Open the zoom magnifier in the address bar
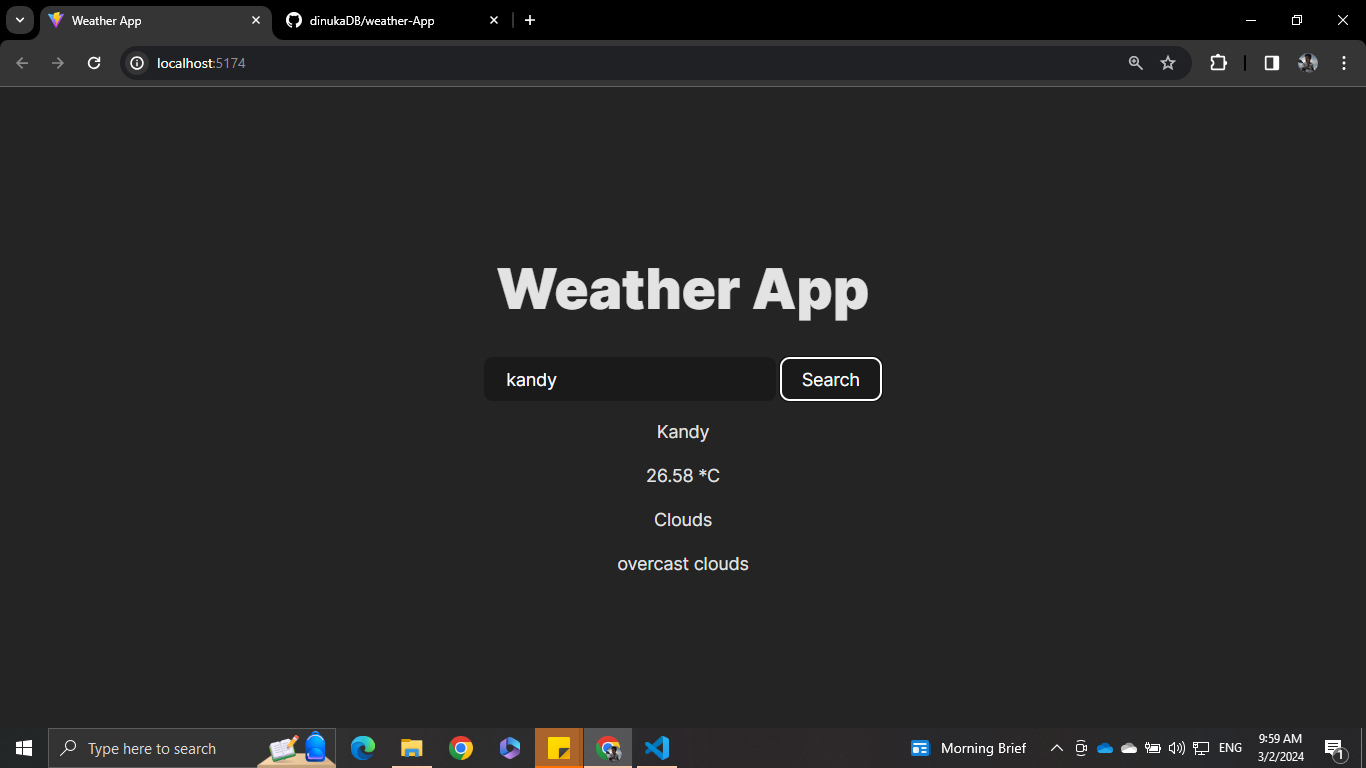Screen dimensions: 1366x768 (x=1135, y=62)
